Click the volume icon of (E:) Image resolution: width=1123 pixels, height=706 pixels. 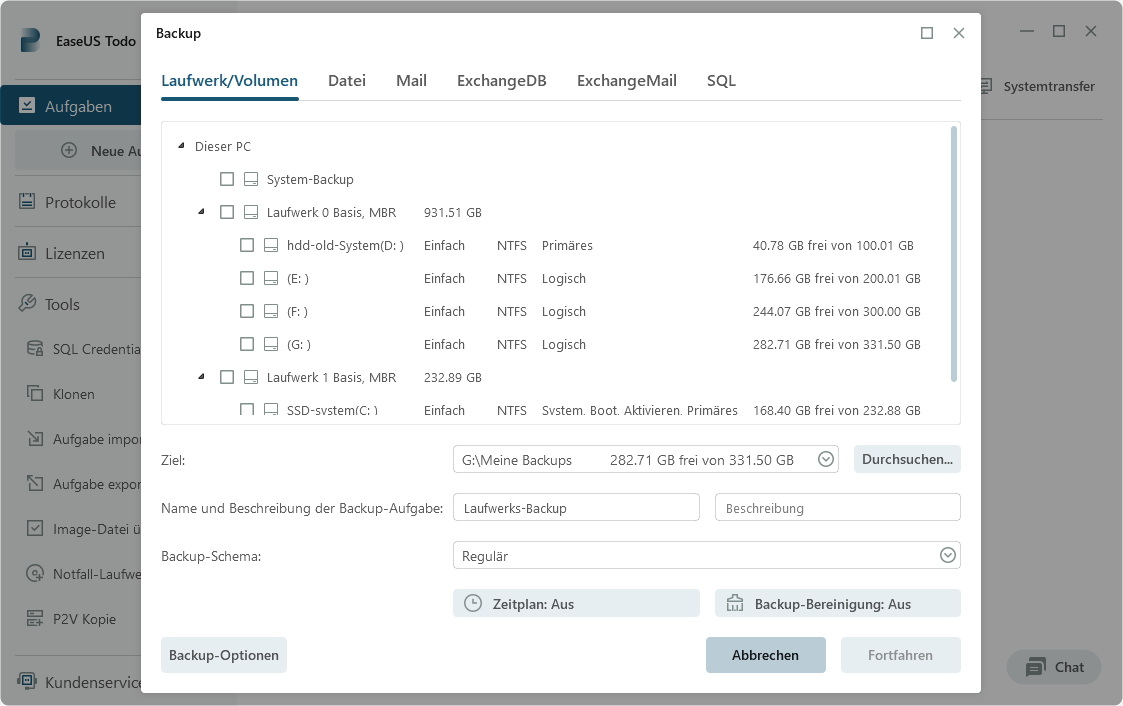271,278
